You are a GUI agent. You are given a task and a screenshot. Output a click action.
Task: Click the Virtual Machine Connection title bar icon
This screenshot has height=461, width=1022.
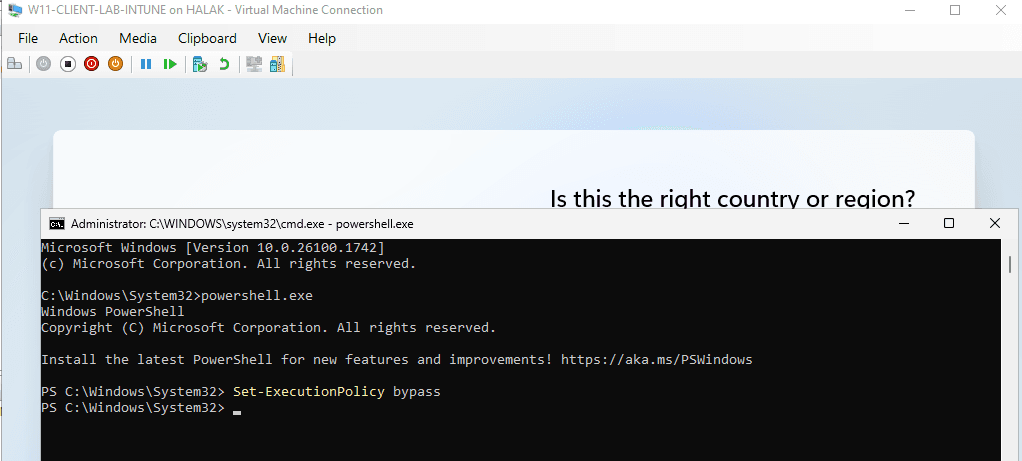coord(14,10)
